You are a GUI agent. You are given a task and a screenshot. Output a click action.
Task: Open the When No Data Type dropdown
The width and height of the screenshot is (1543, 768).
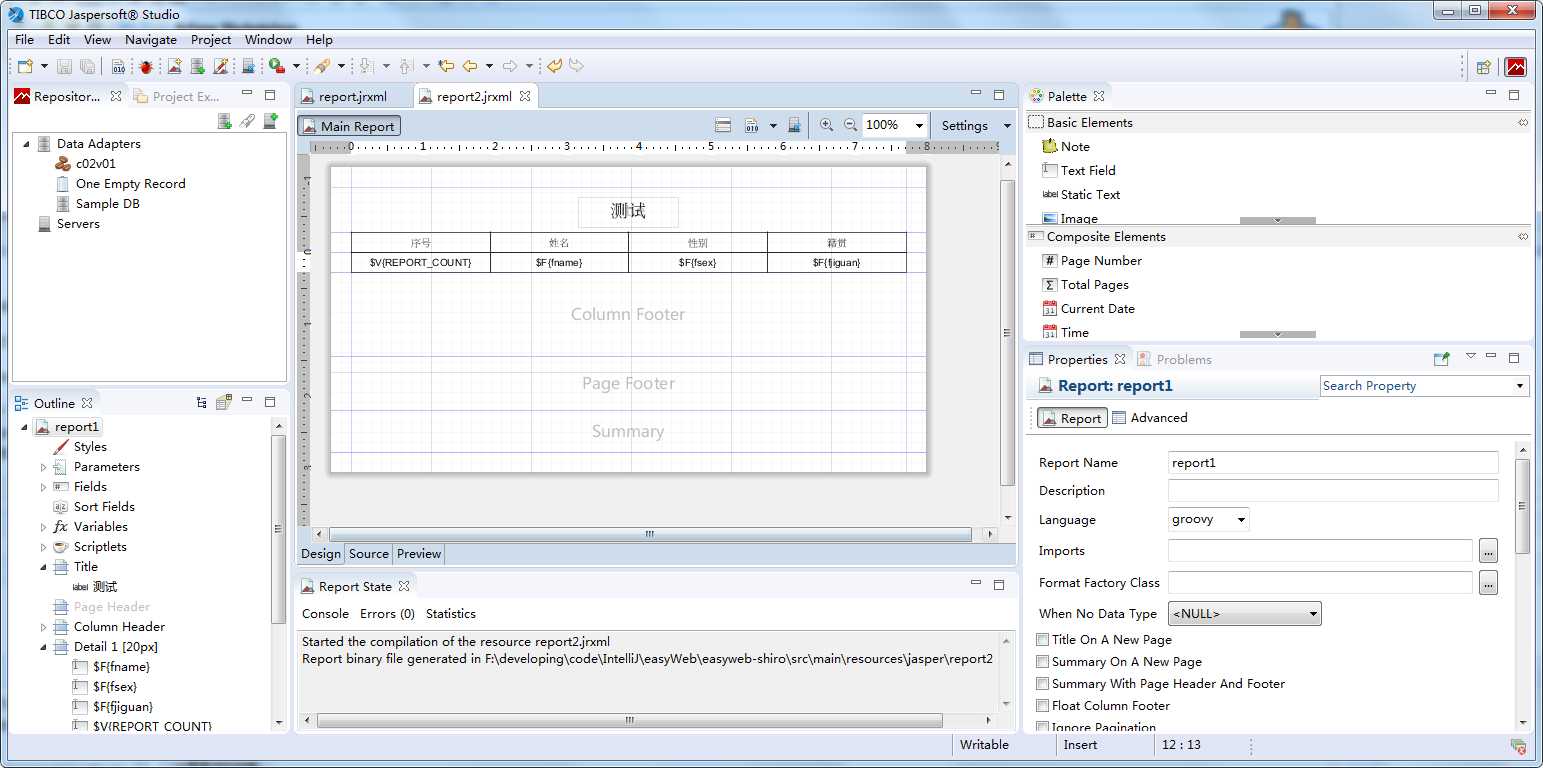click(1245, 613)
